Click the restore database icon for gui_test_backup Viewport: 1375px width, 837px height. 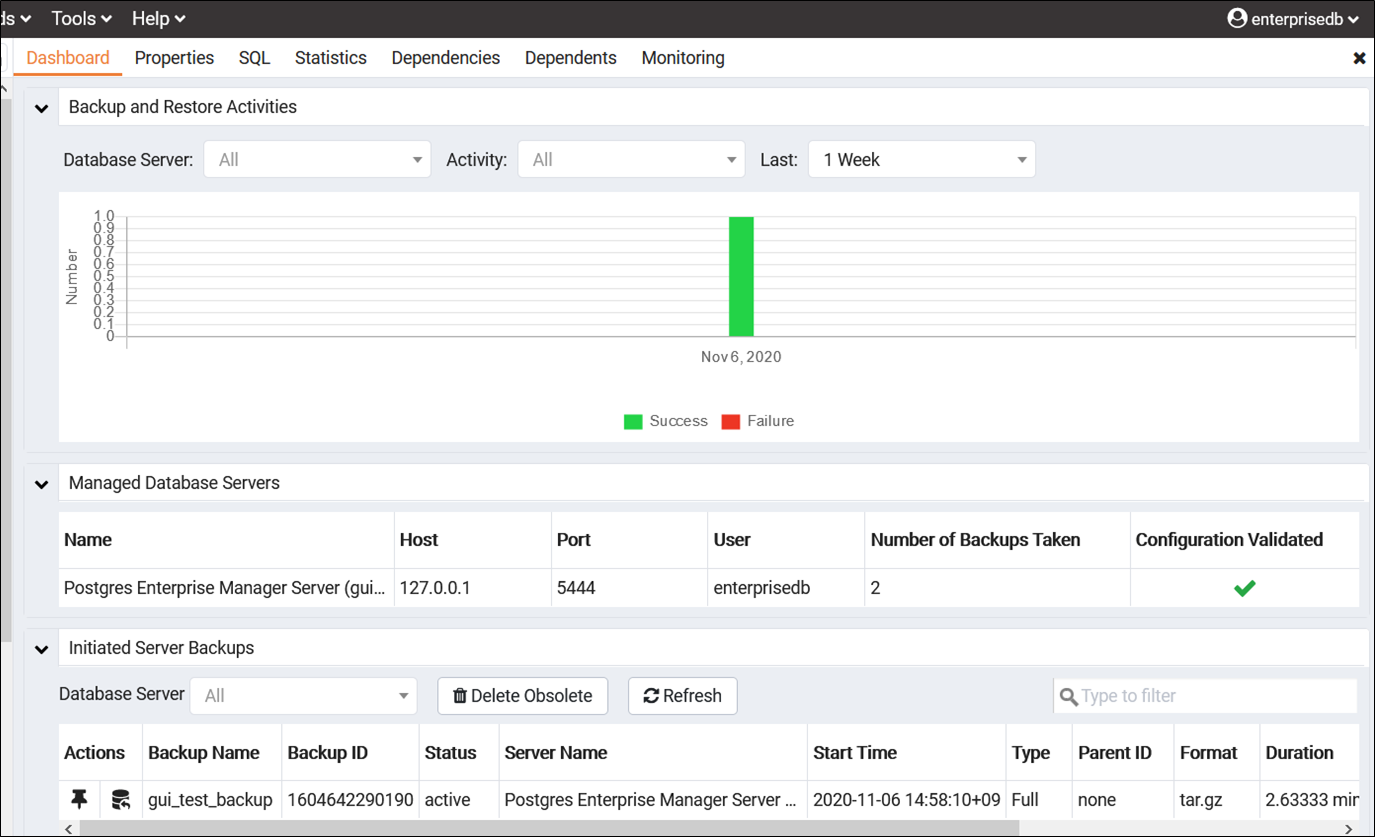tap(121, 799)
